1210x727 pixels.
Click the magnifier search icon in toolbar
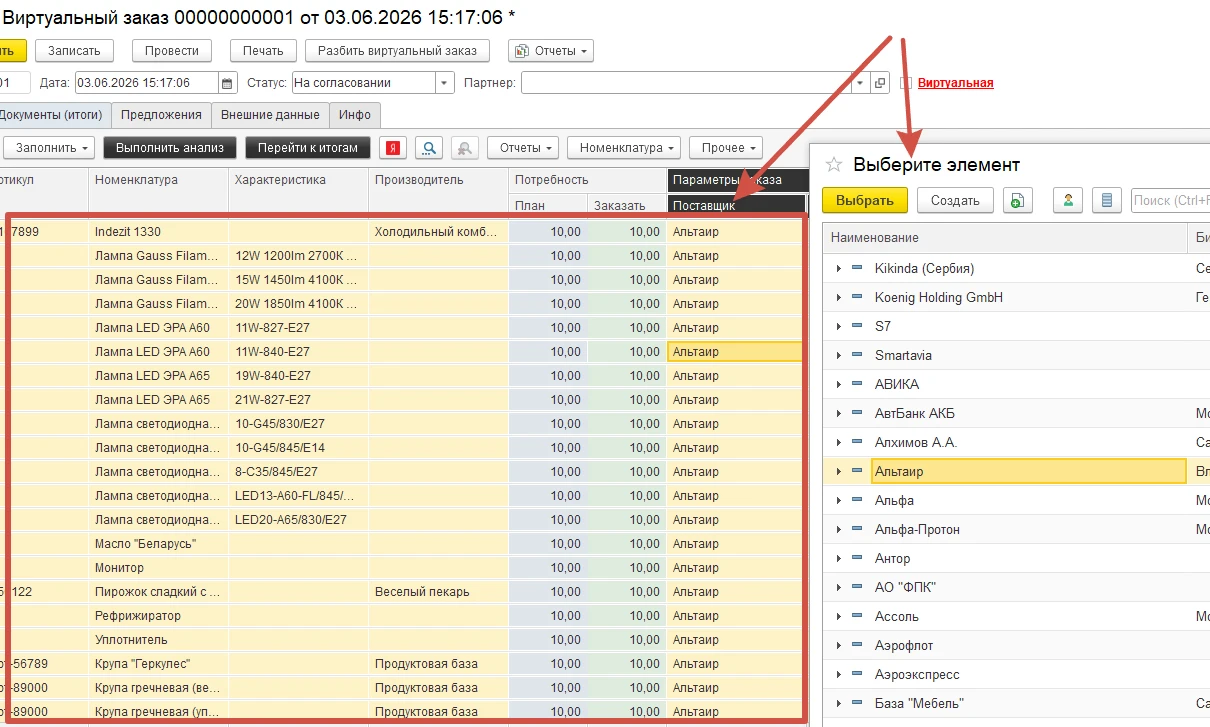pyautogui.click(x=429, y=148)
